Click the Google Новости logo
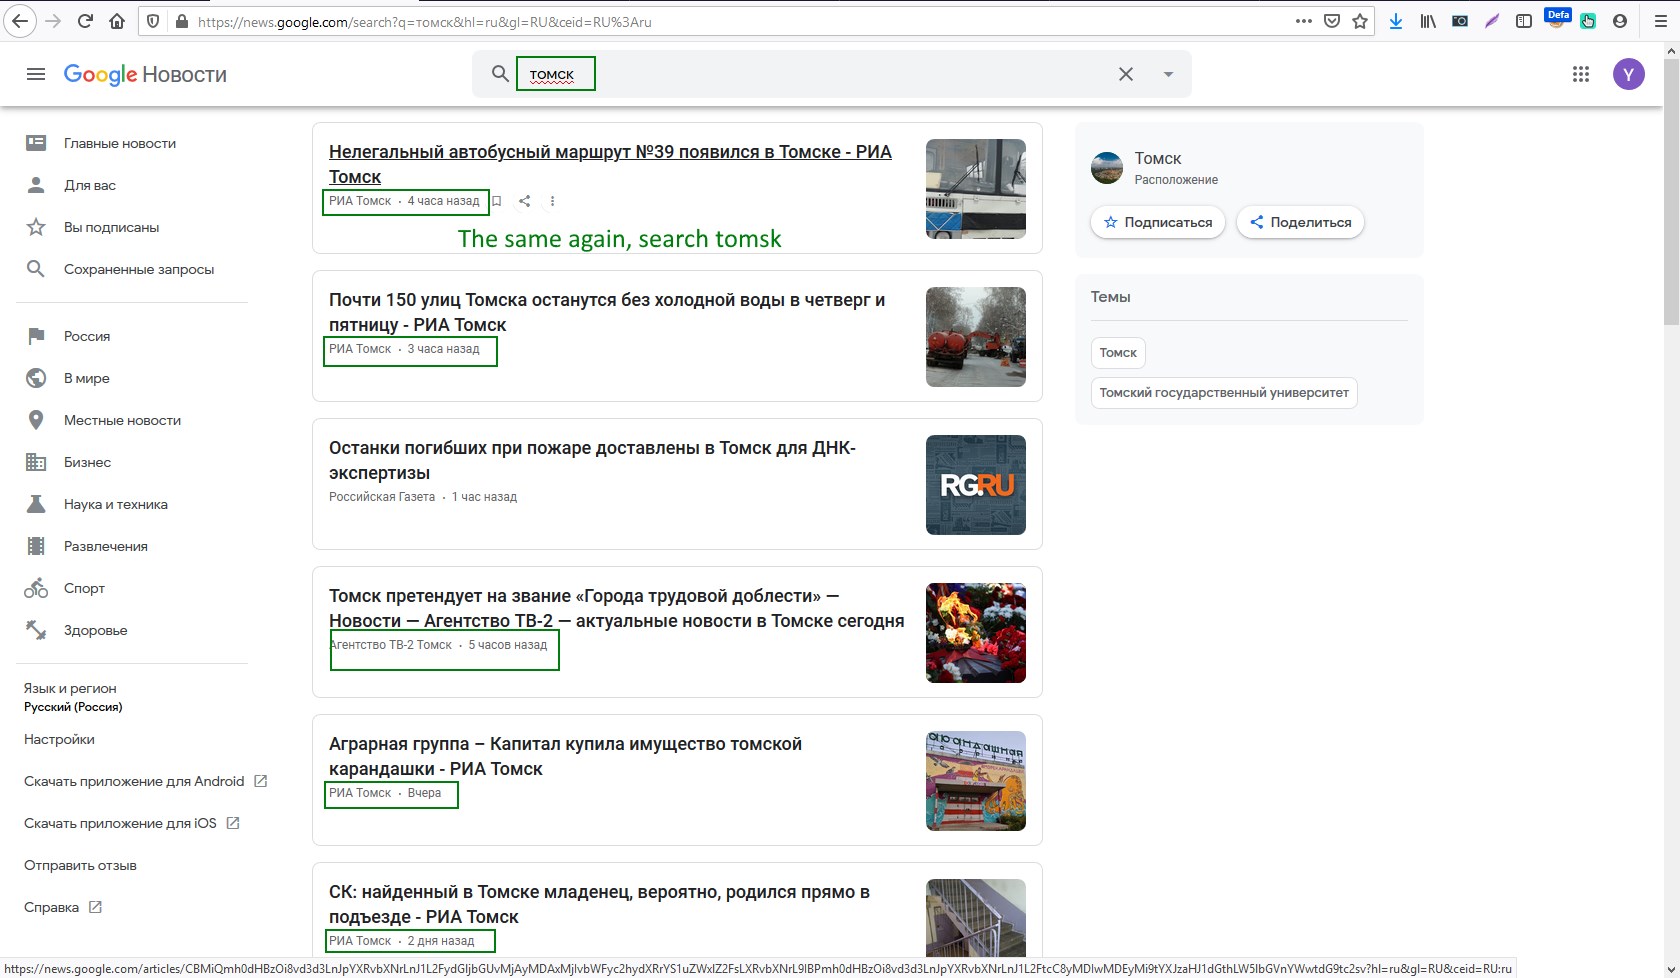Image resolution: width=1680 pixels, height=978 pixels. click(145, 74)
